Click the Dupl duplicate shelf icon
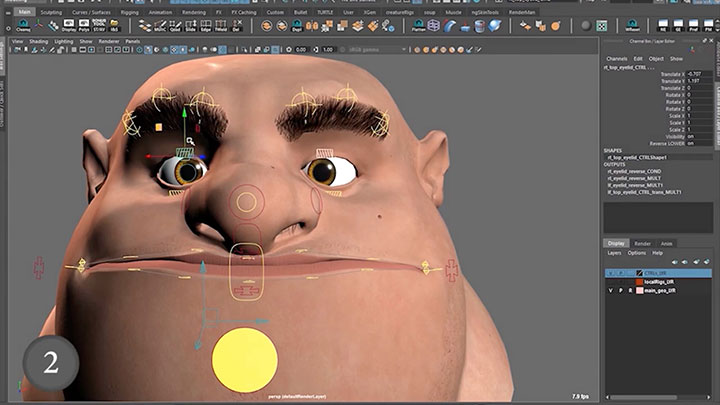This screenshot has width=720, height=405. [x=297, y=25]
